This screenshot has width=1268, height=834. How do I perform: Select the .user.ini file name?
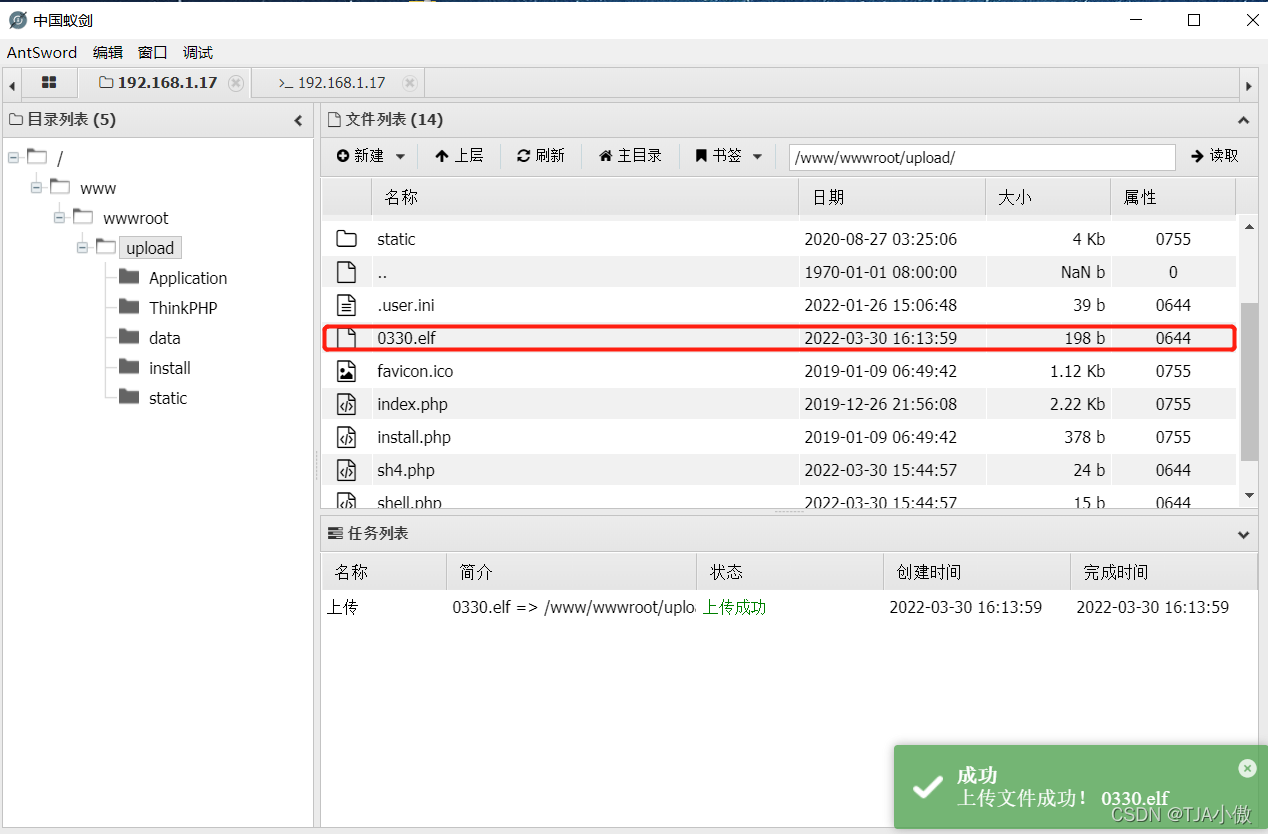406,305
